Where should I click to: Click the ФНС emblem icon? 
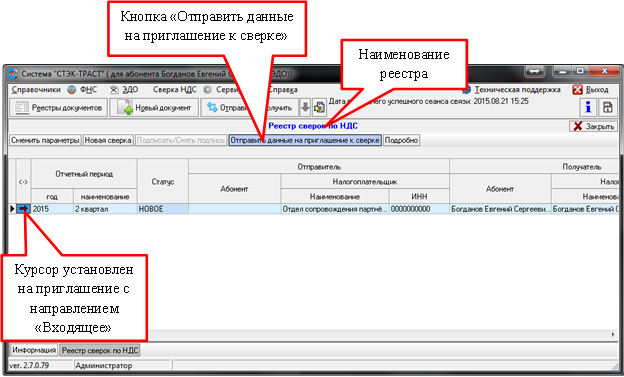coord(72,90)
